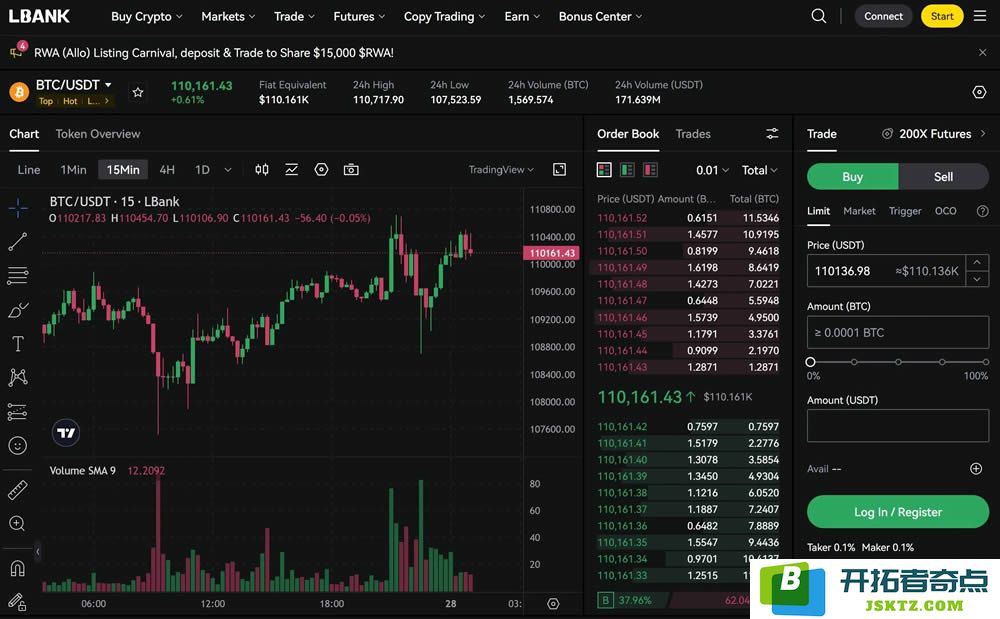The image size is (1000, 619).
Task: Expand the Bonus Center menu
Action: (x=600, y=17)
